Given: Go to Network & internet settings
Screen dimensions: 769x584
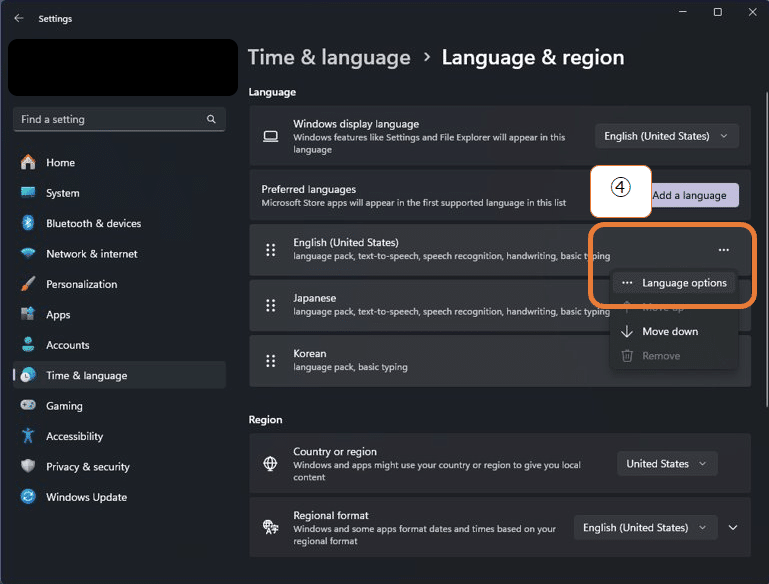Looking at the screenshot, I should point(119,254).
